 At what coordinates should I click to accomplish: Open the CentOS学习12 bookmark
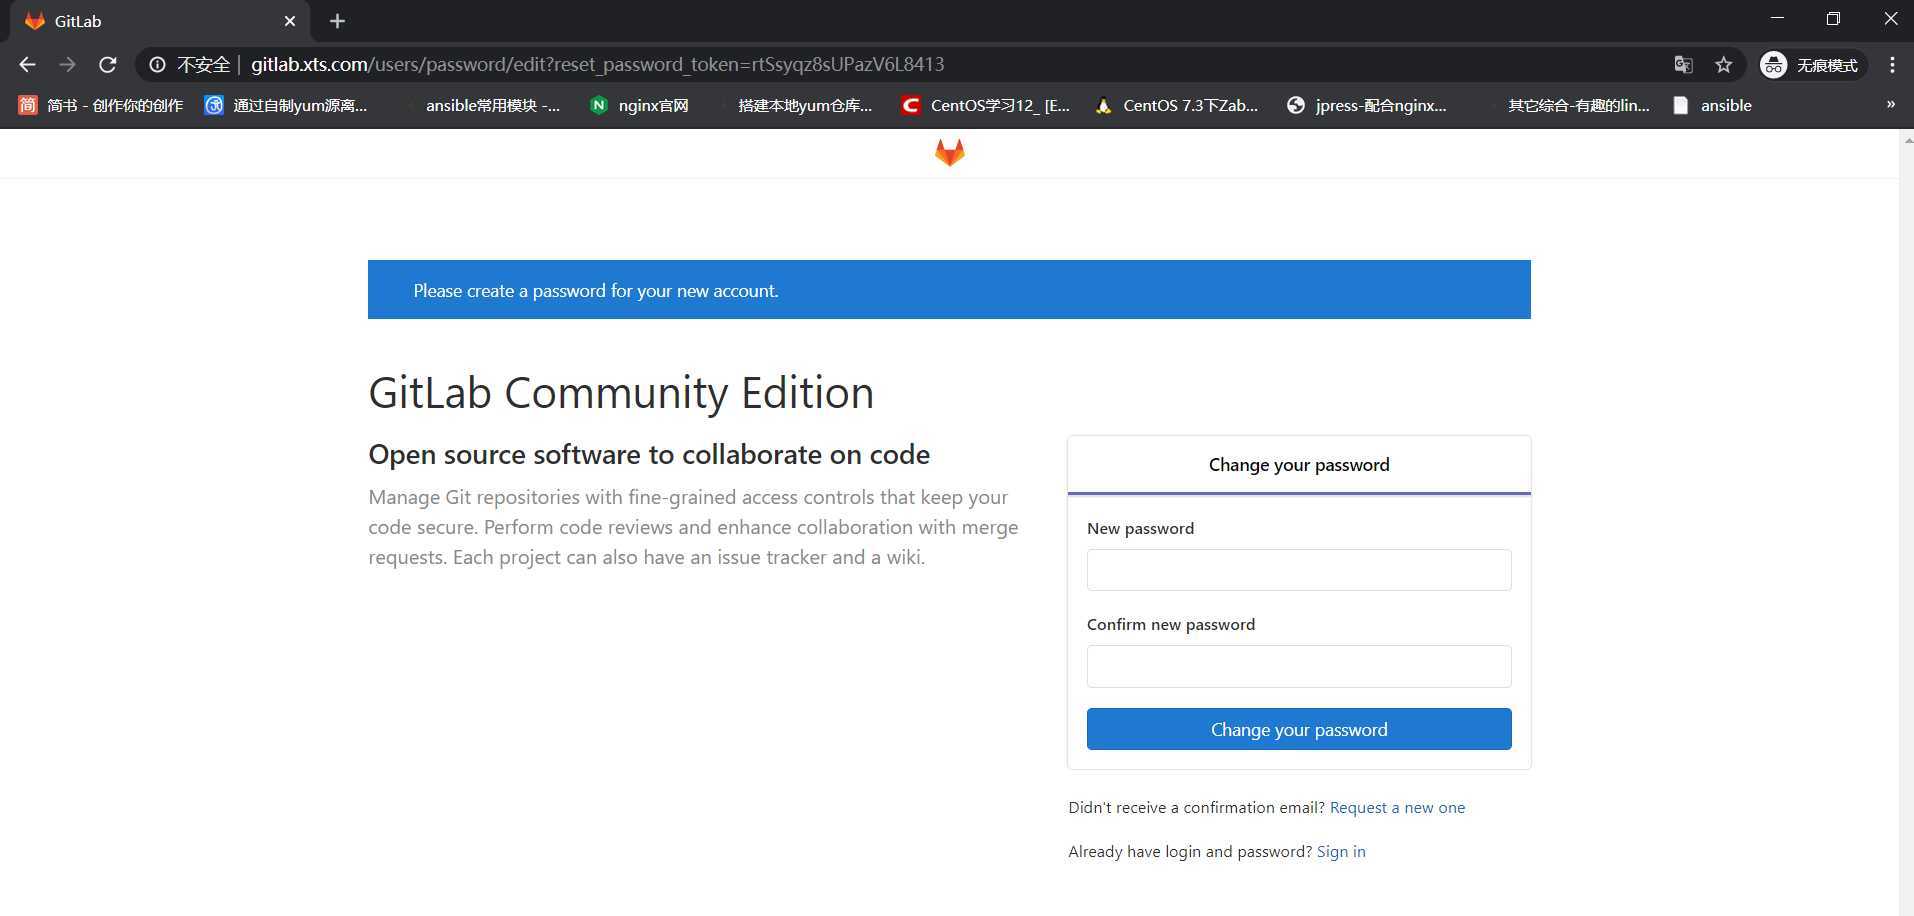[986, 105]
